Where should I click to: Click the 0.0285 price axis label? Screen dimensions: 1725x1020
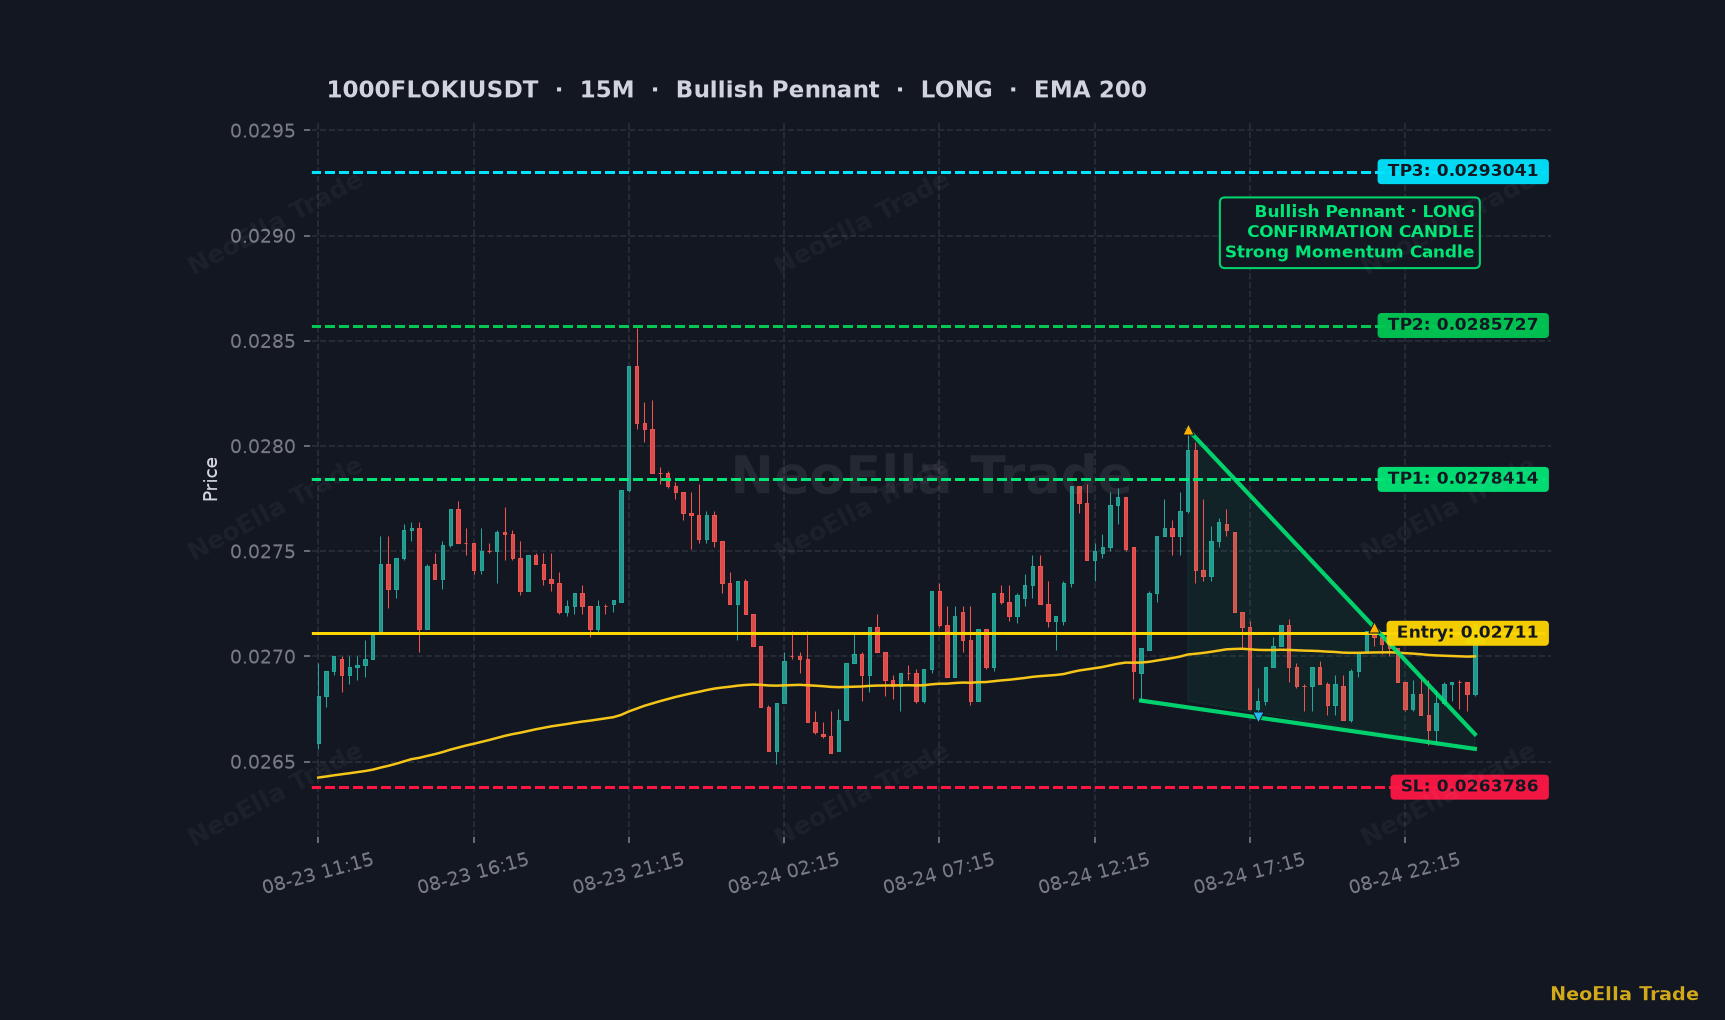click(x=263, y=341)
